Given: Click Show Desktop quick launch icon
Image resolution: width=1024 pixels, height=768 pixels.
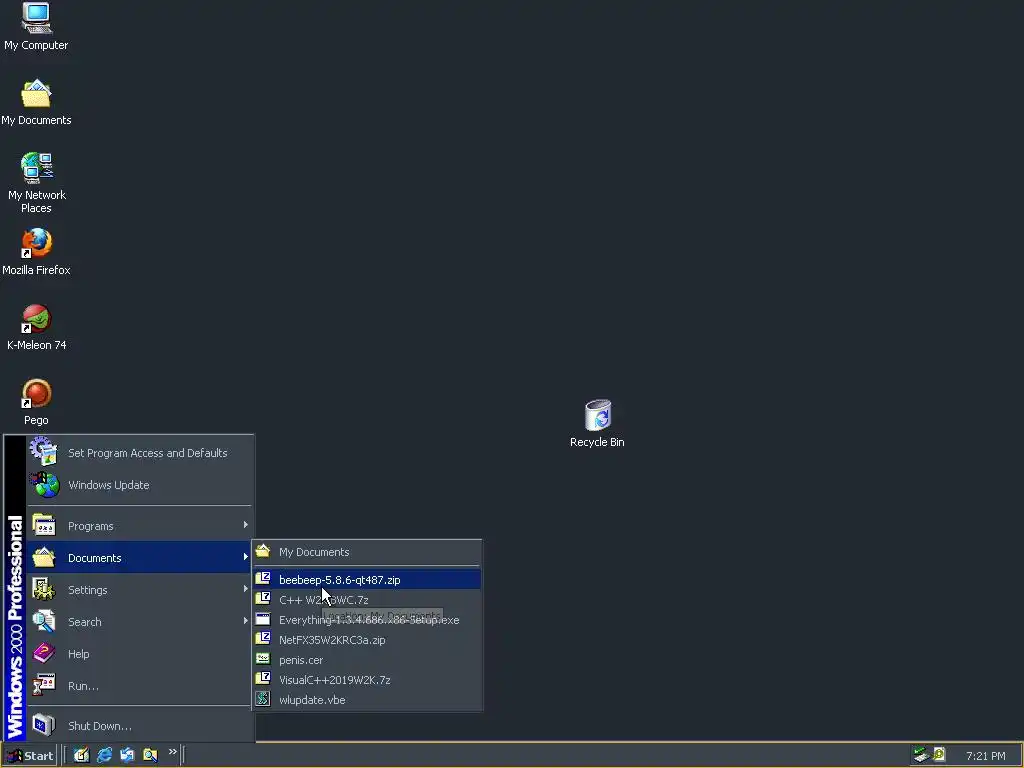Looking at the screenshot, I should (81, 755).
